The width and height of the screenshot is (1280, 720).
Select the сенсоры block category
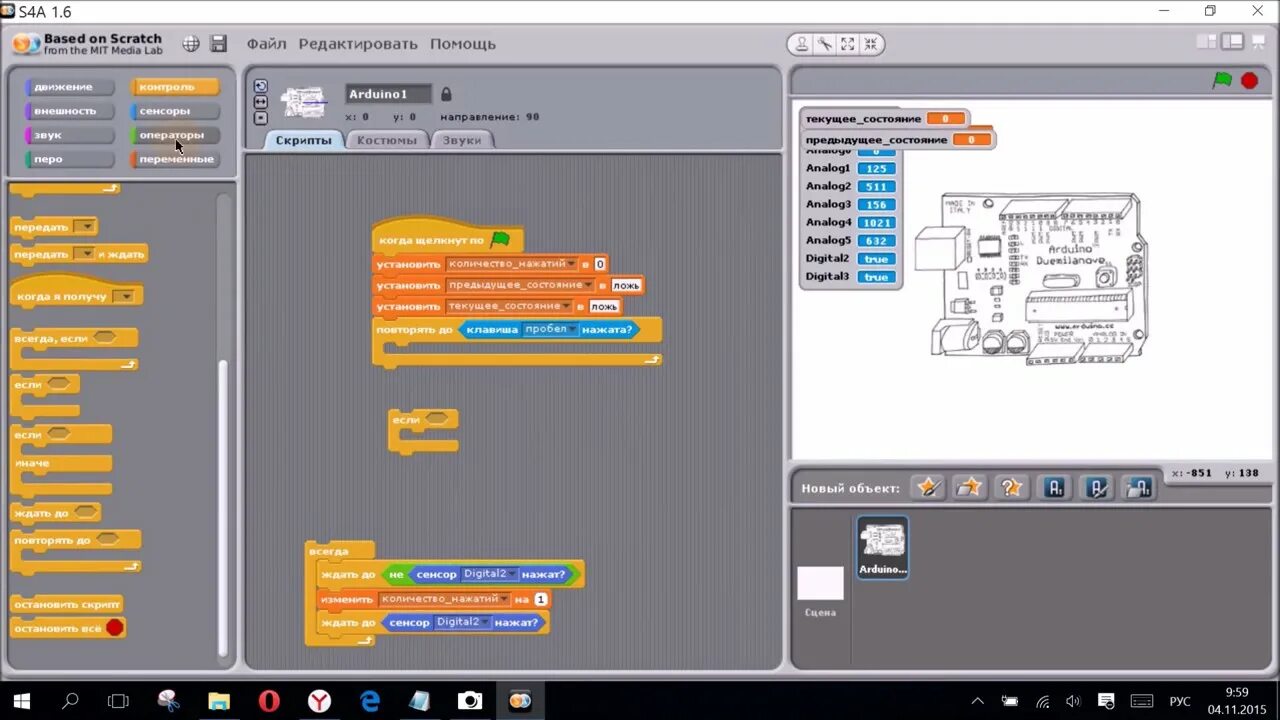click(174, 111)
